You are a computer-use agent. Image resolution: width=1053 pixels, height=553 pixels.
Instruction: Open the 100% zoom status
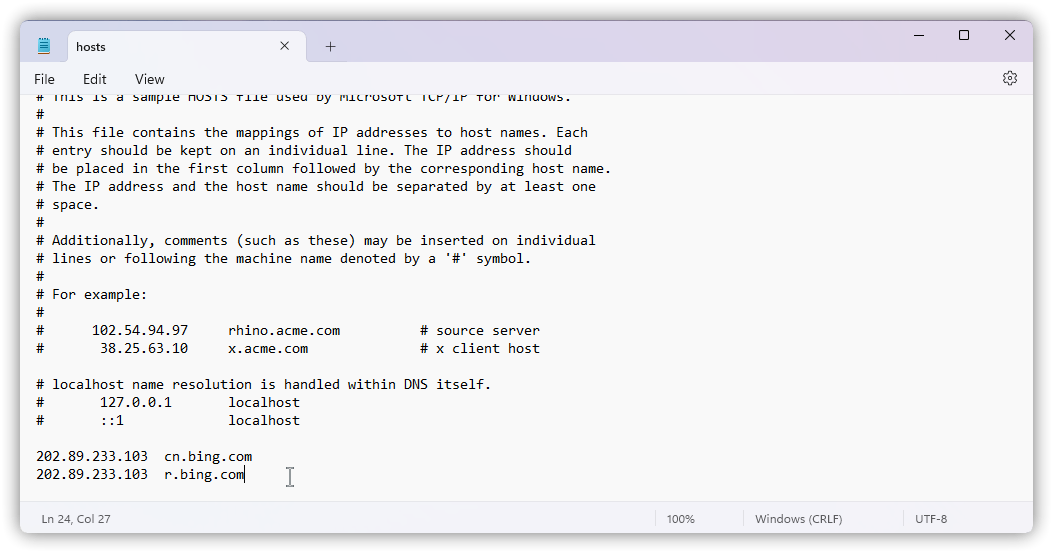(680, 519)
